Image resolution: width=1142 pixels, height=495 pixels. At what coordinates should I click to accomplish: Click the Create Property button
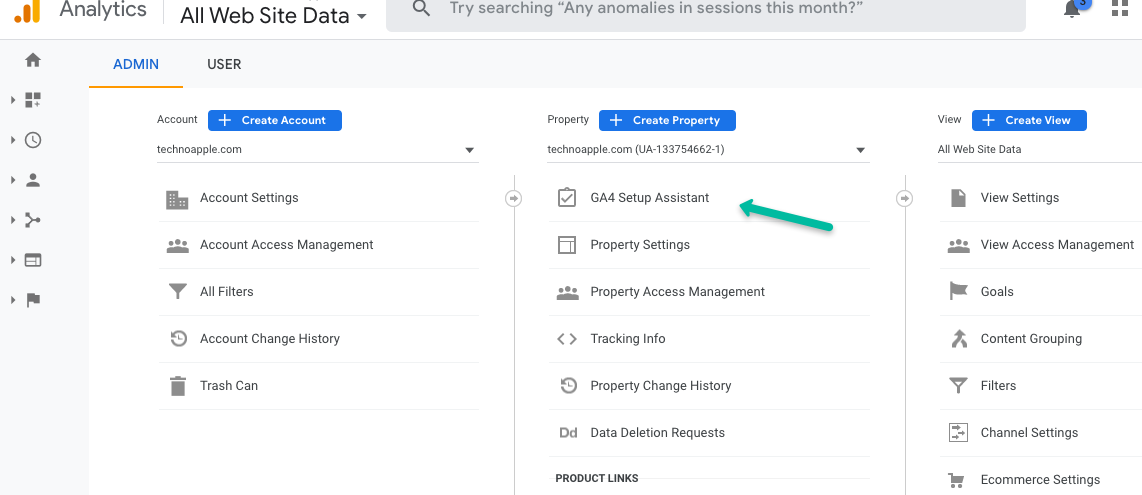pos(667,120)
